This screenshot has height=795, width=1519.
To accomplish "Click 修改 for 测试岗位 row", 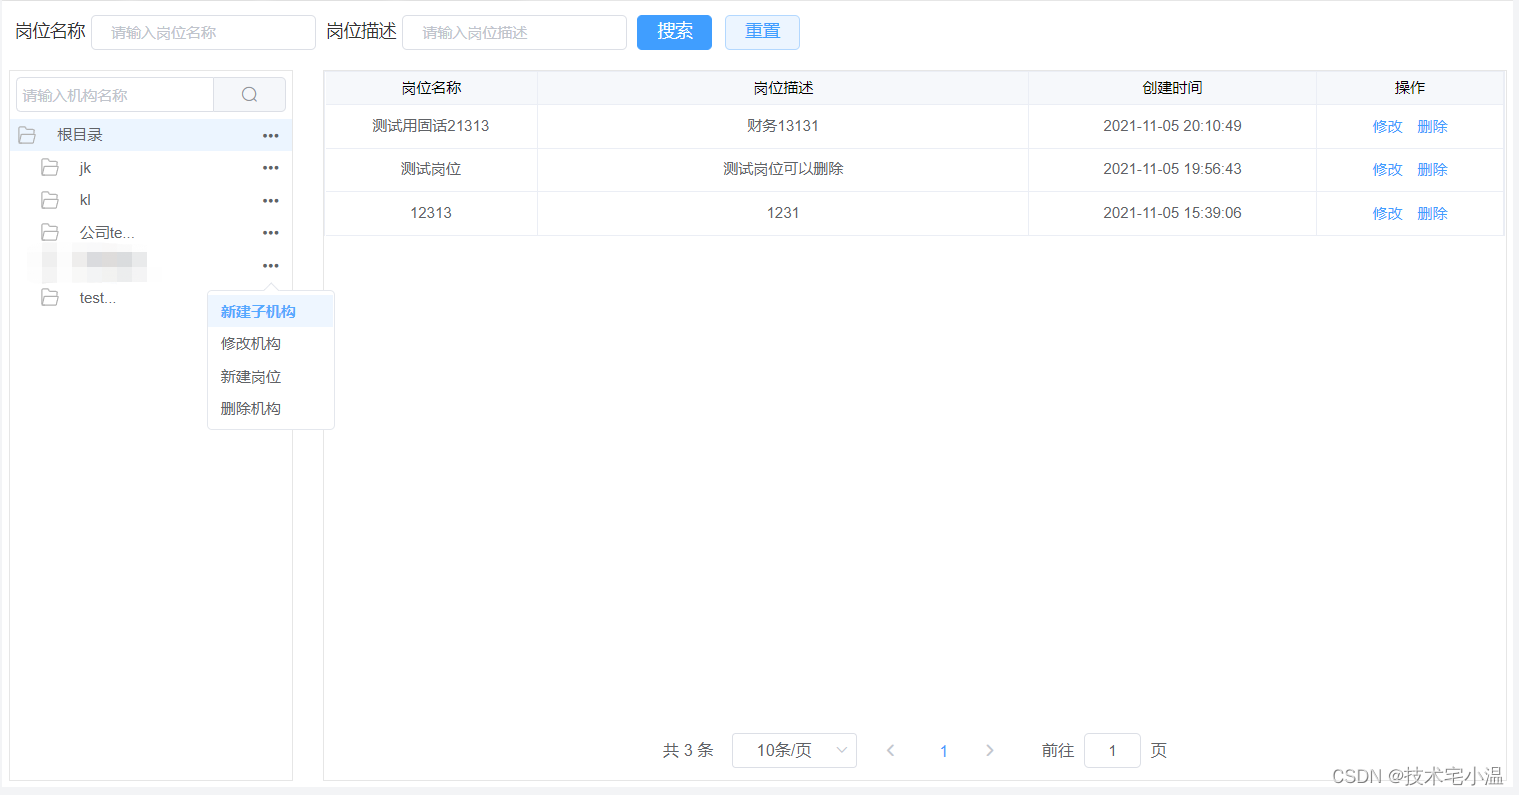I will 1387,170.
